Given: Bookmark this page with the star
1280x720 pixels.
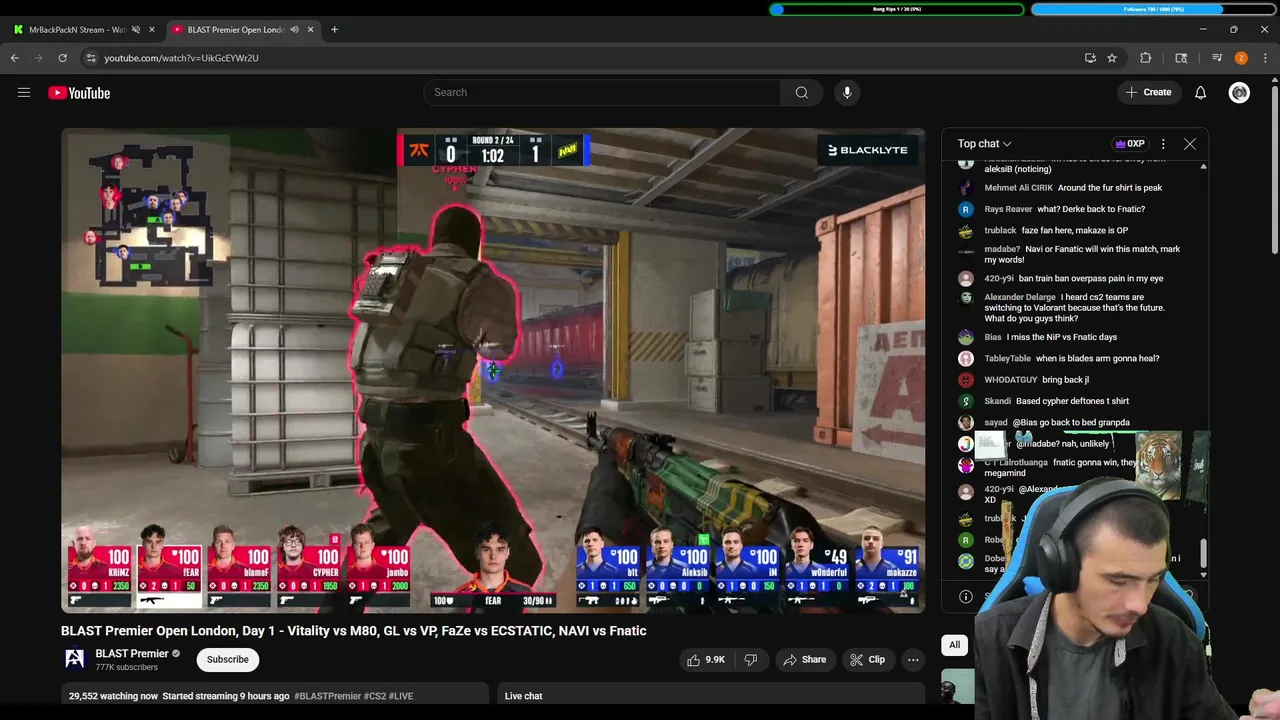Looking at the screenshot, I should (1112, 58).
